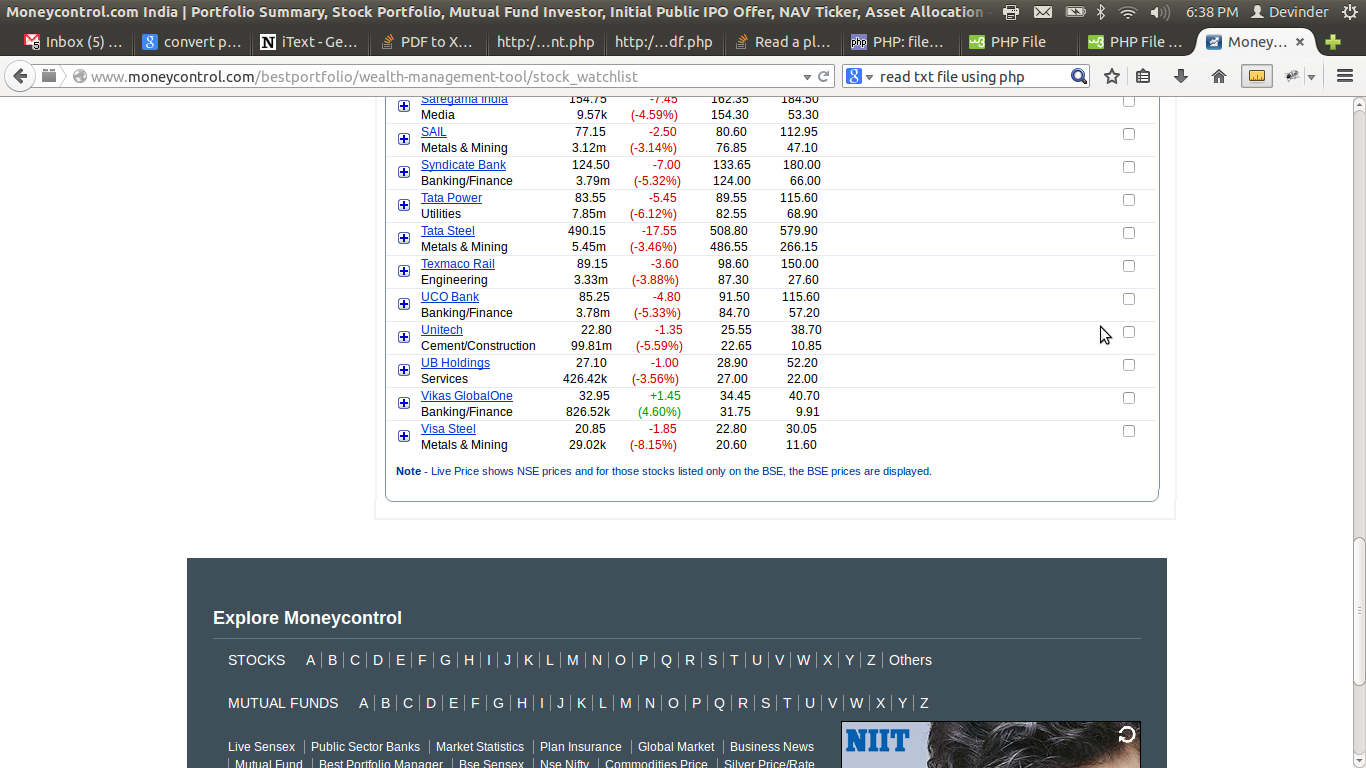Enable the UB Holdings row checkbox
This screenshot has height=768, width=1366.
(1129, 365)
